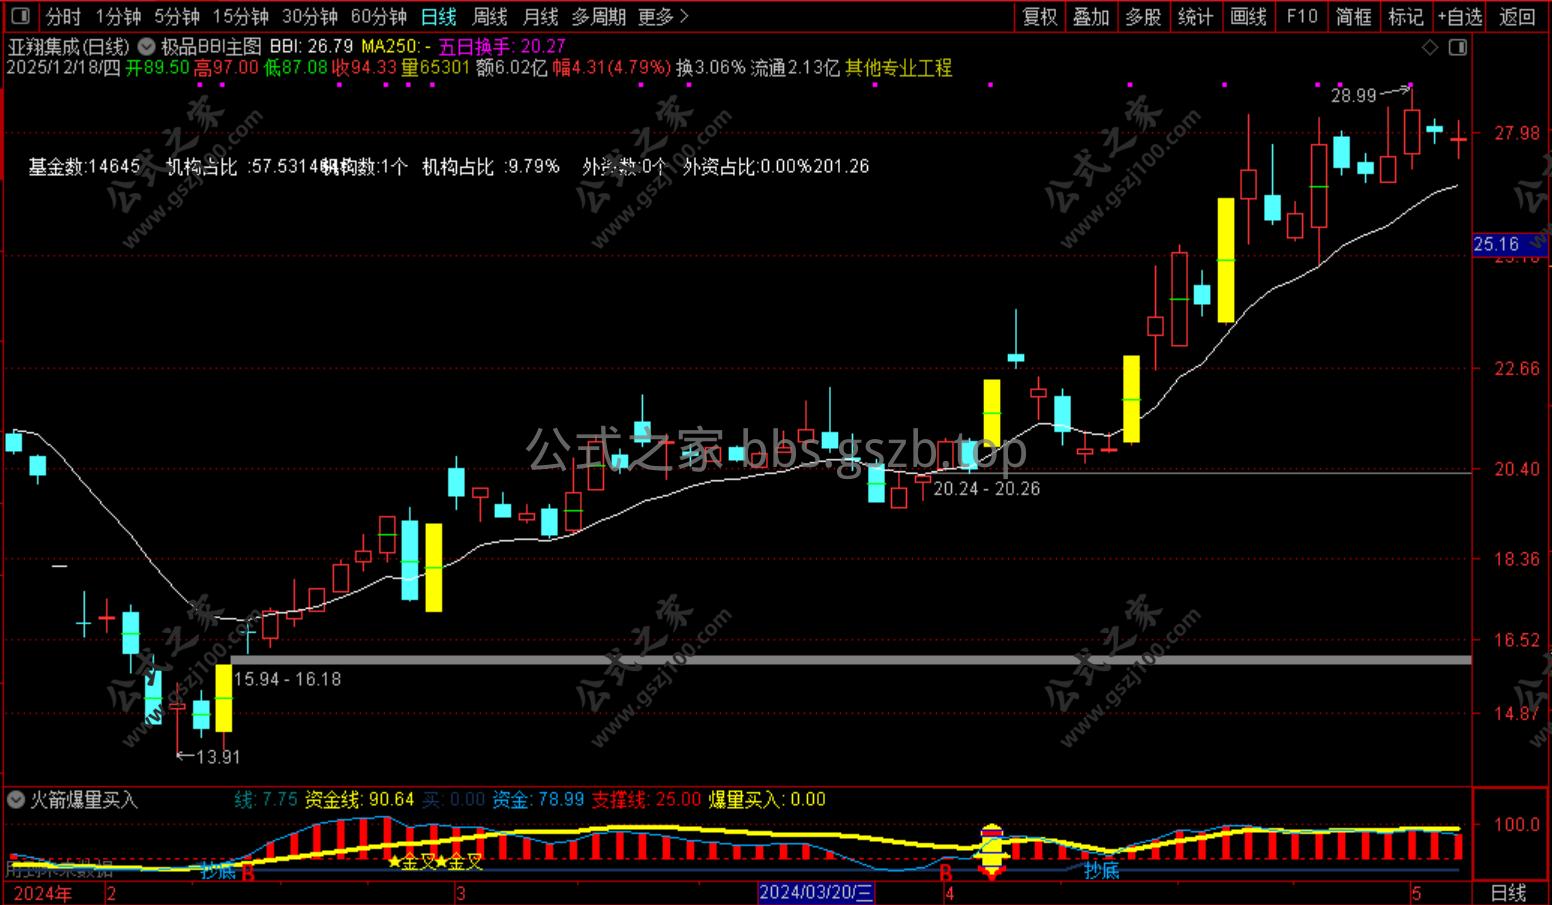Click the 火箭爆量买入 sub-indicator name
Screen dimensions: 1552x905
coord(84,800)
